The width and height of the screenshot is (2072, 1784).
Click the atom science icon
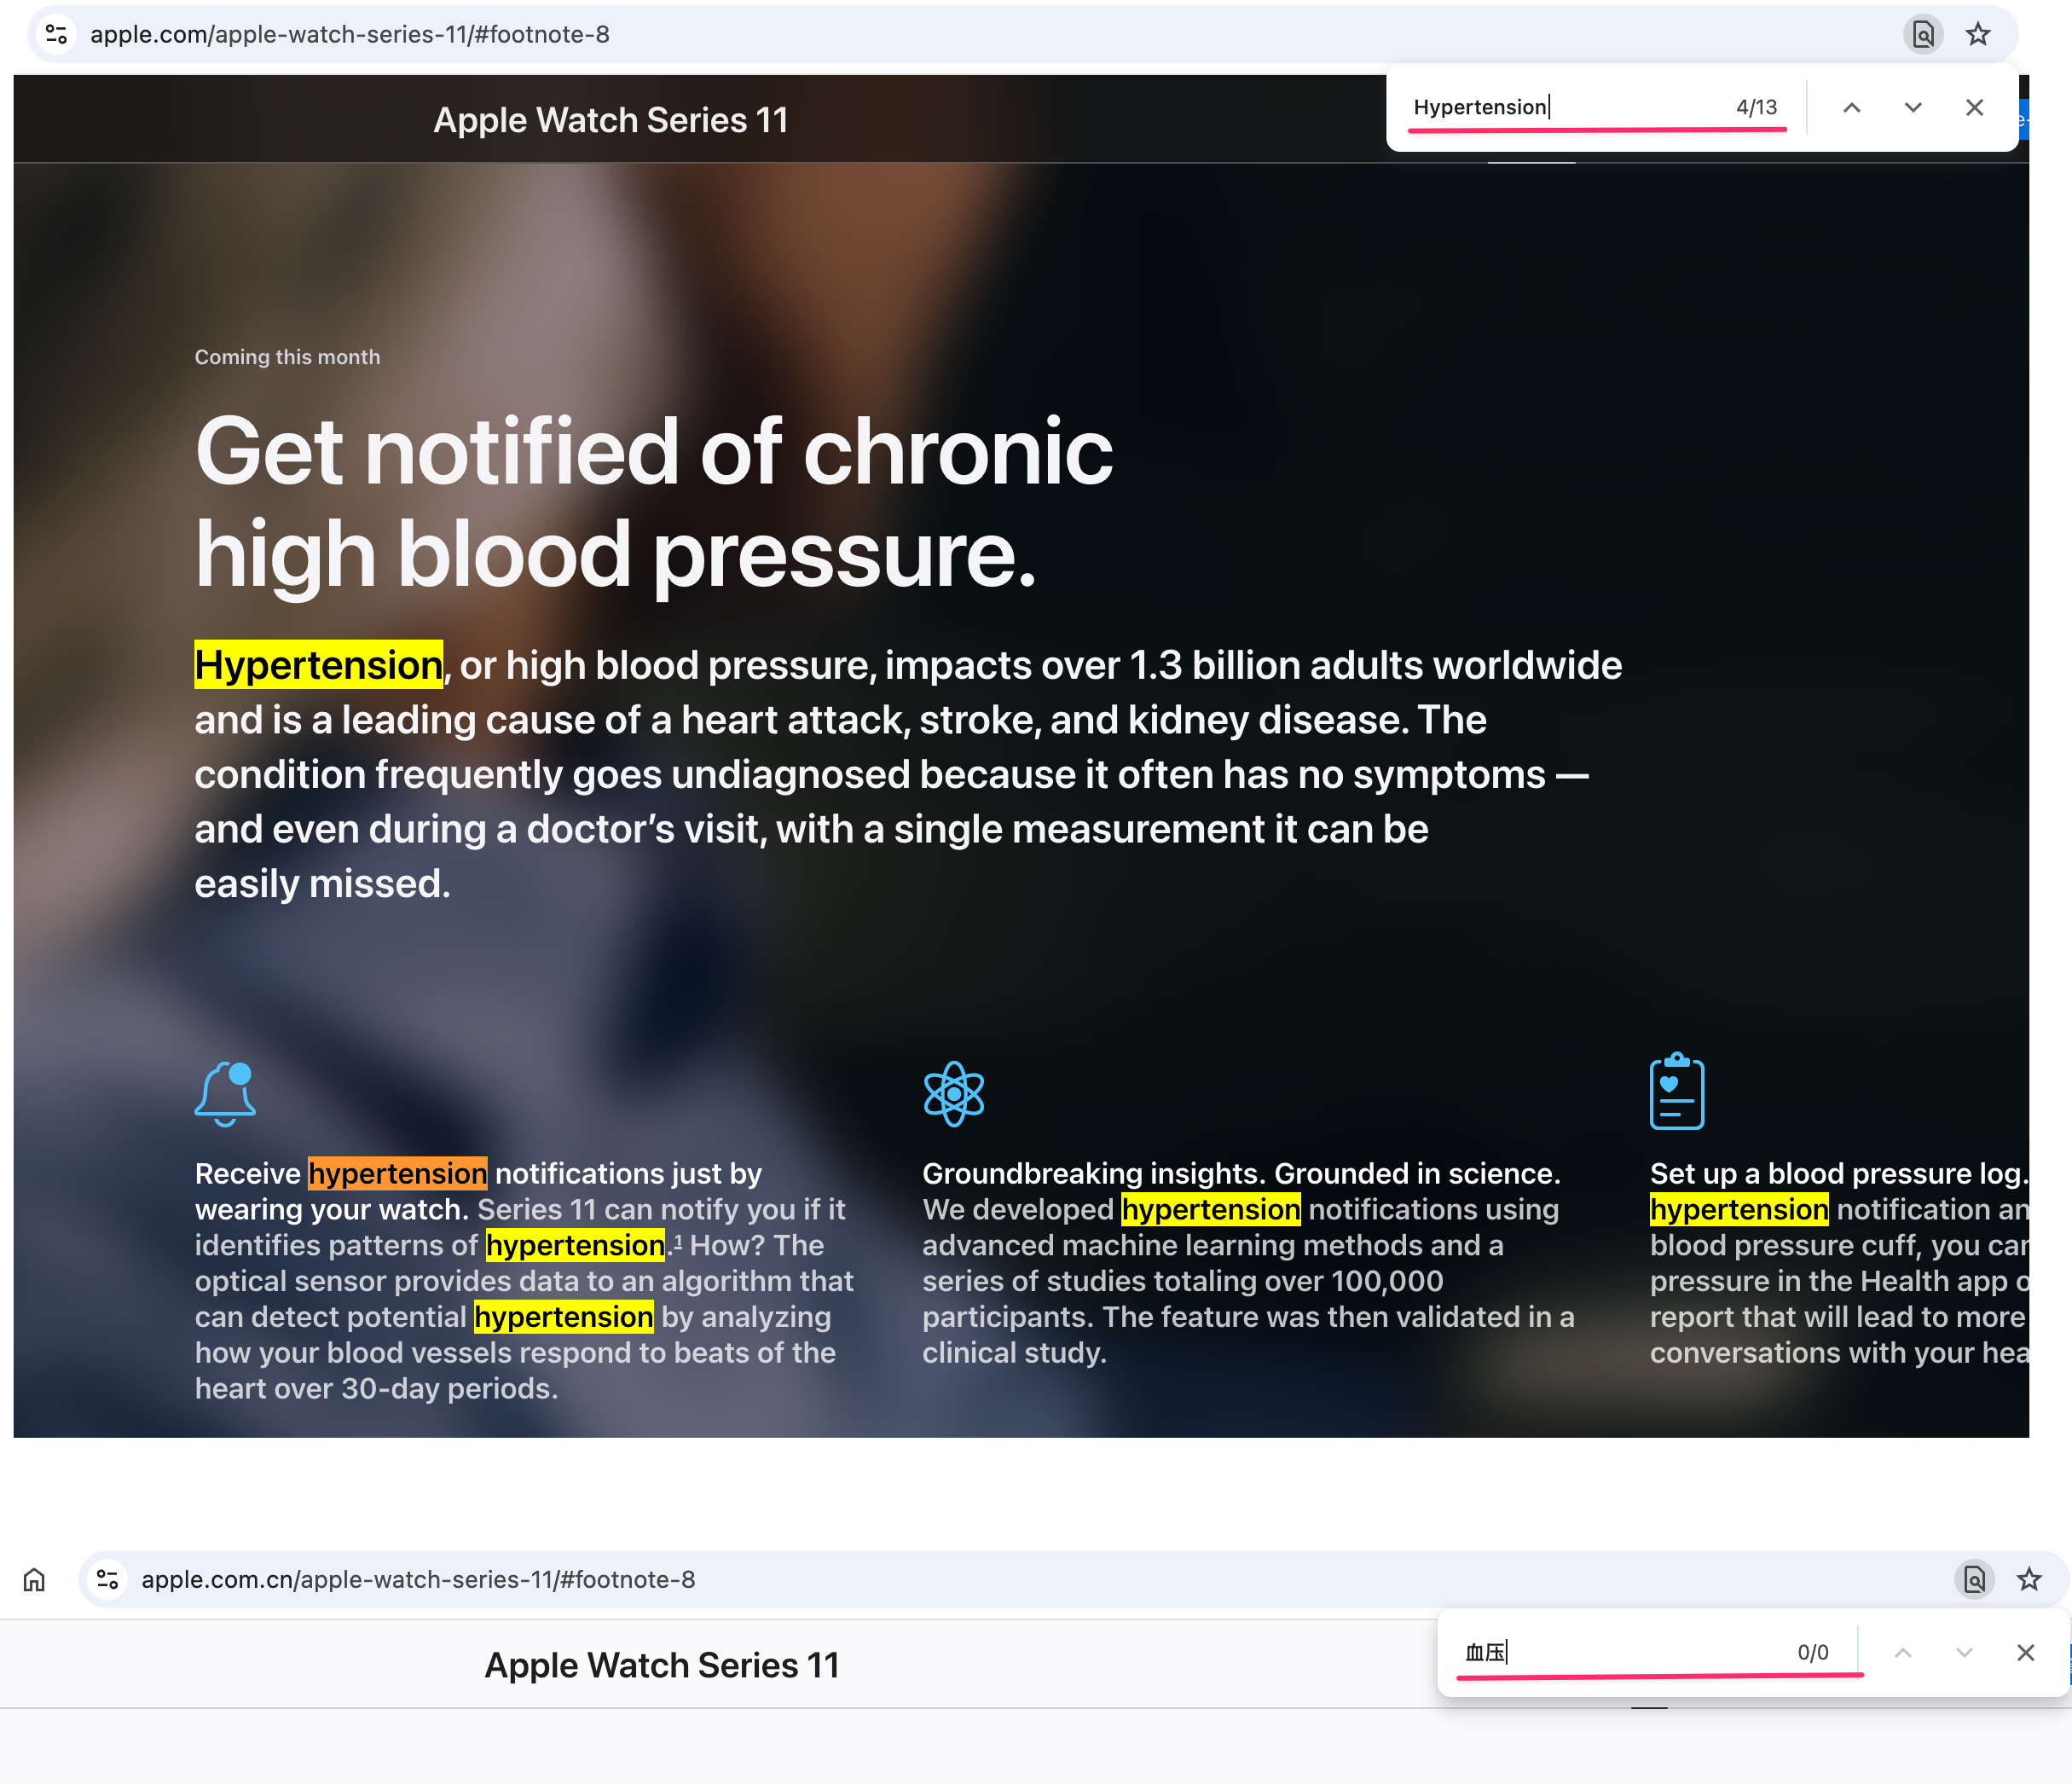click(954, 1094)
